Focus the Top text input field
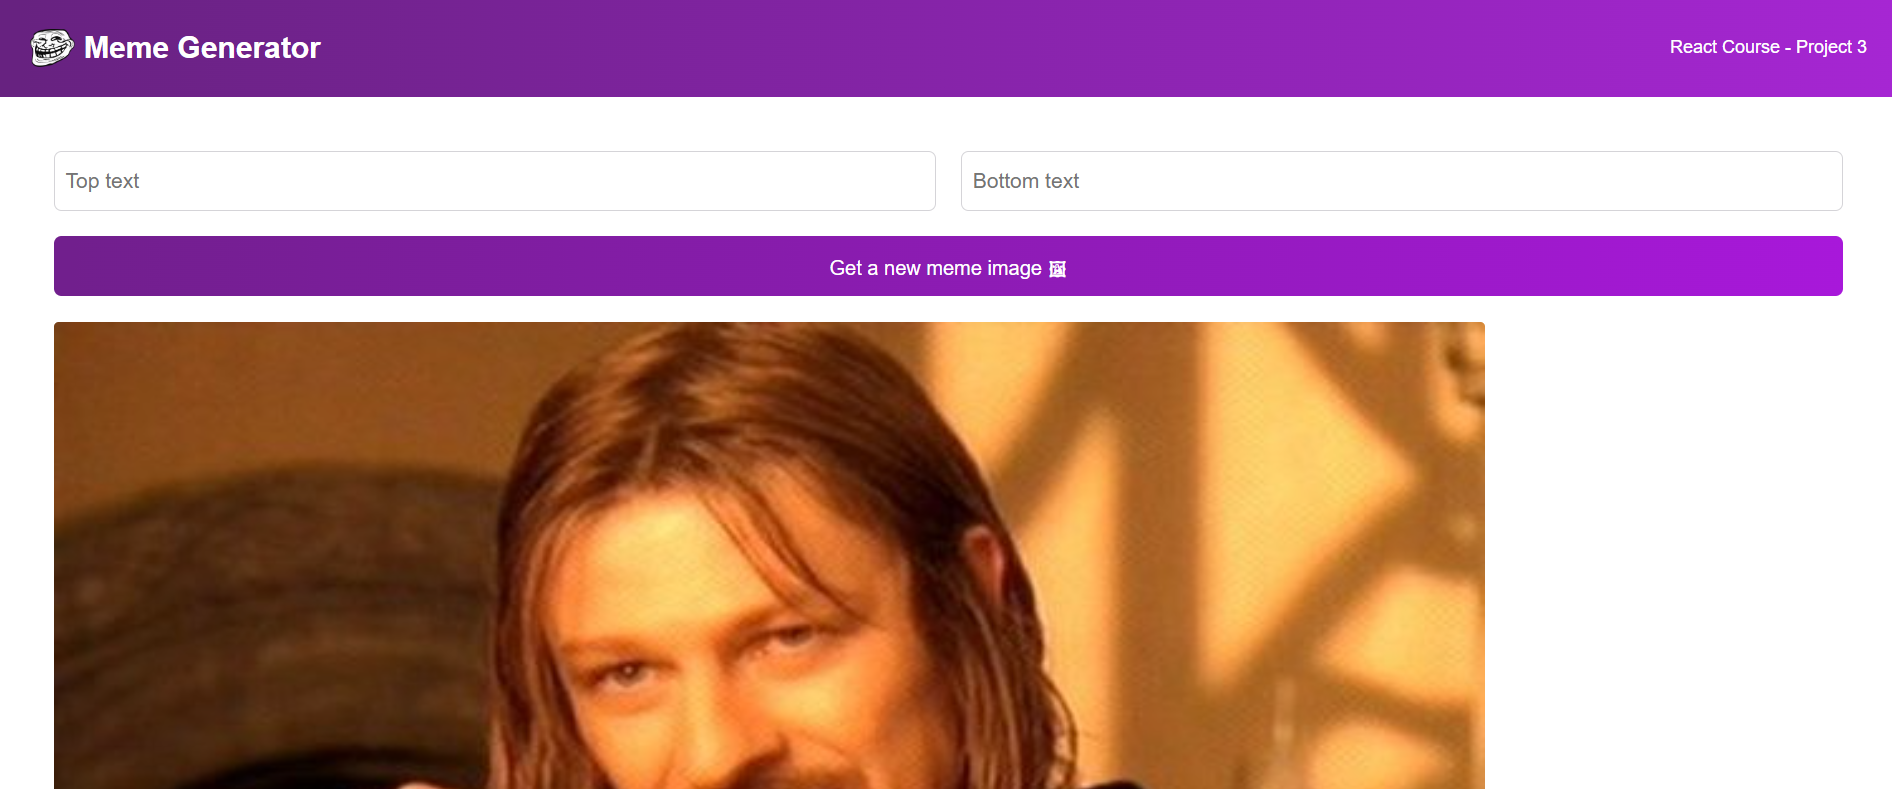 click(495, 181)
